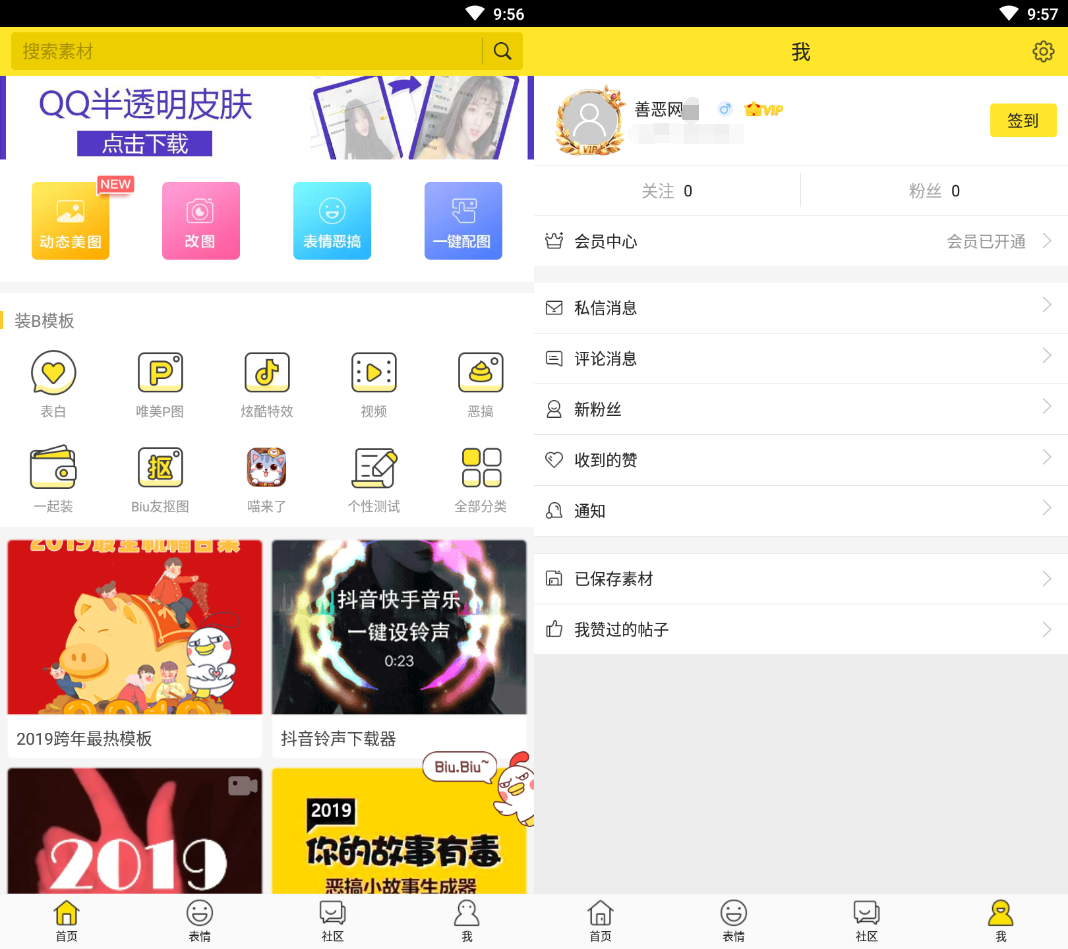The width and height of the screenshot is (1068, 949).
Task: Open the 喵来了 cat icon
Action: click(x=267, y=468)
